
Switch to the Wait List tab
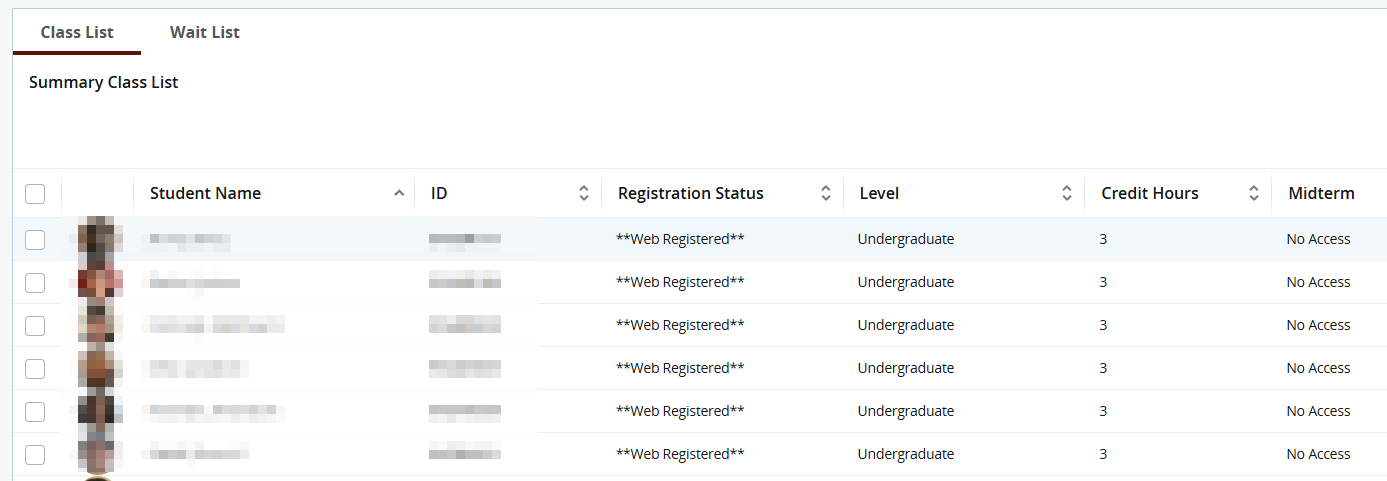[x=205, y=32]
